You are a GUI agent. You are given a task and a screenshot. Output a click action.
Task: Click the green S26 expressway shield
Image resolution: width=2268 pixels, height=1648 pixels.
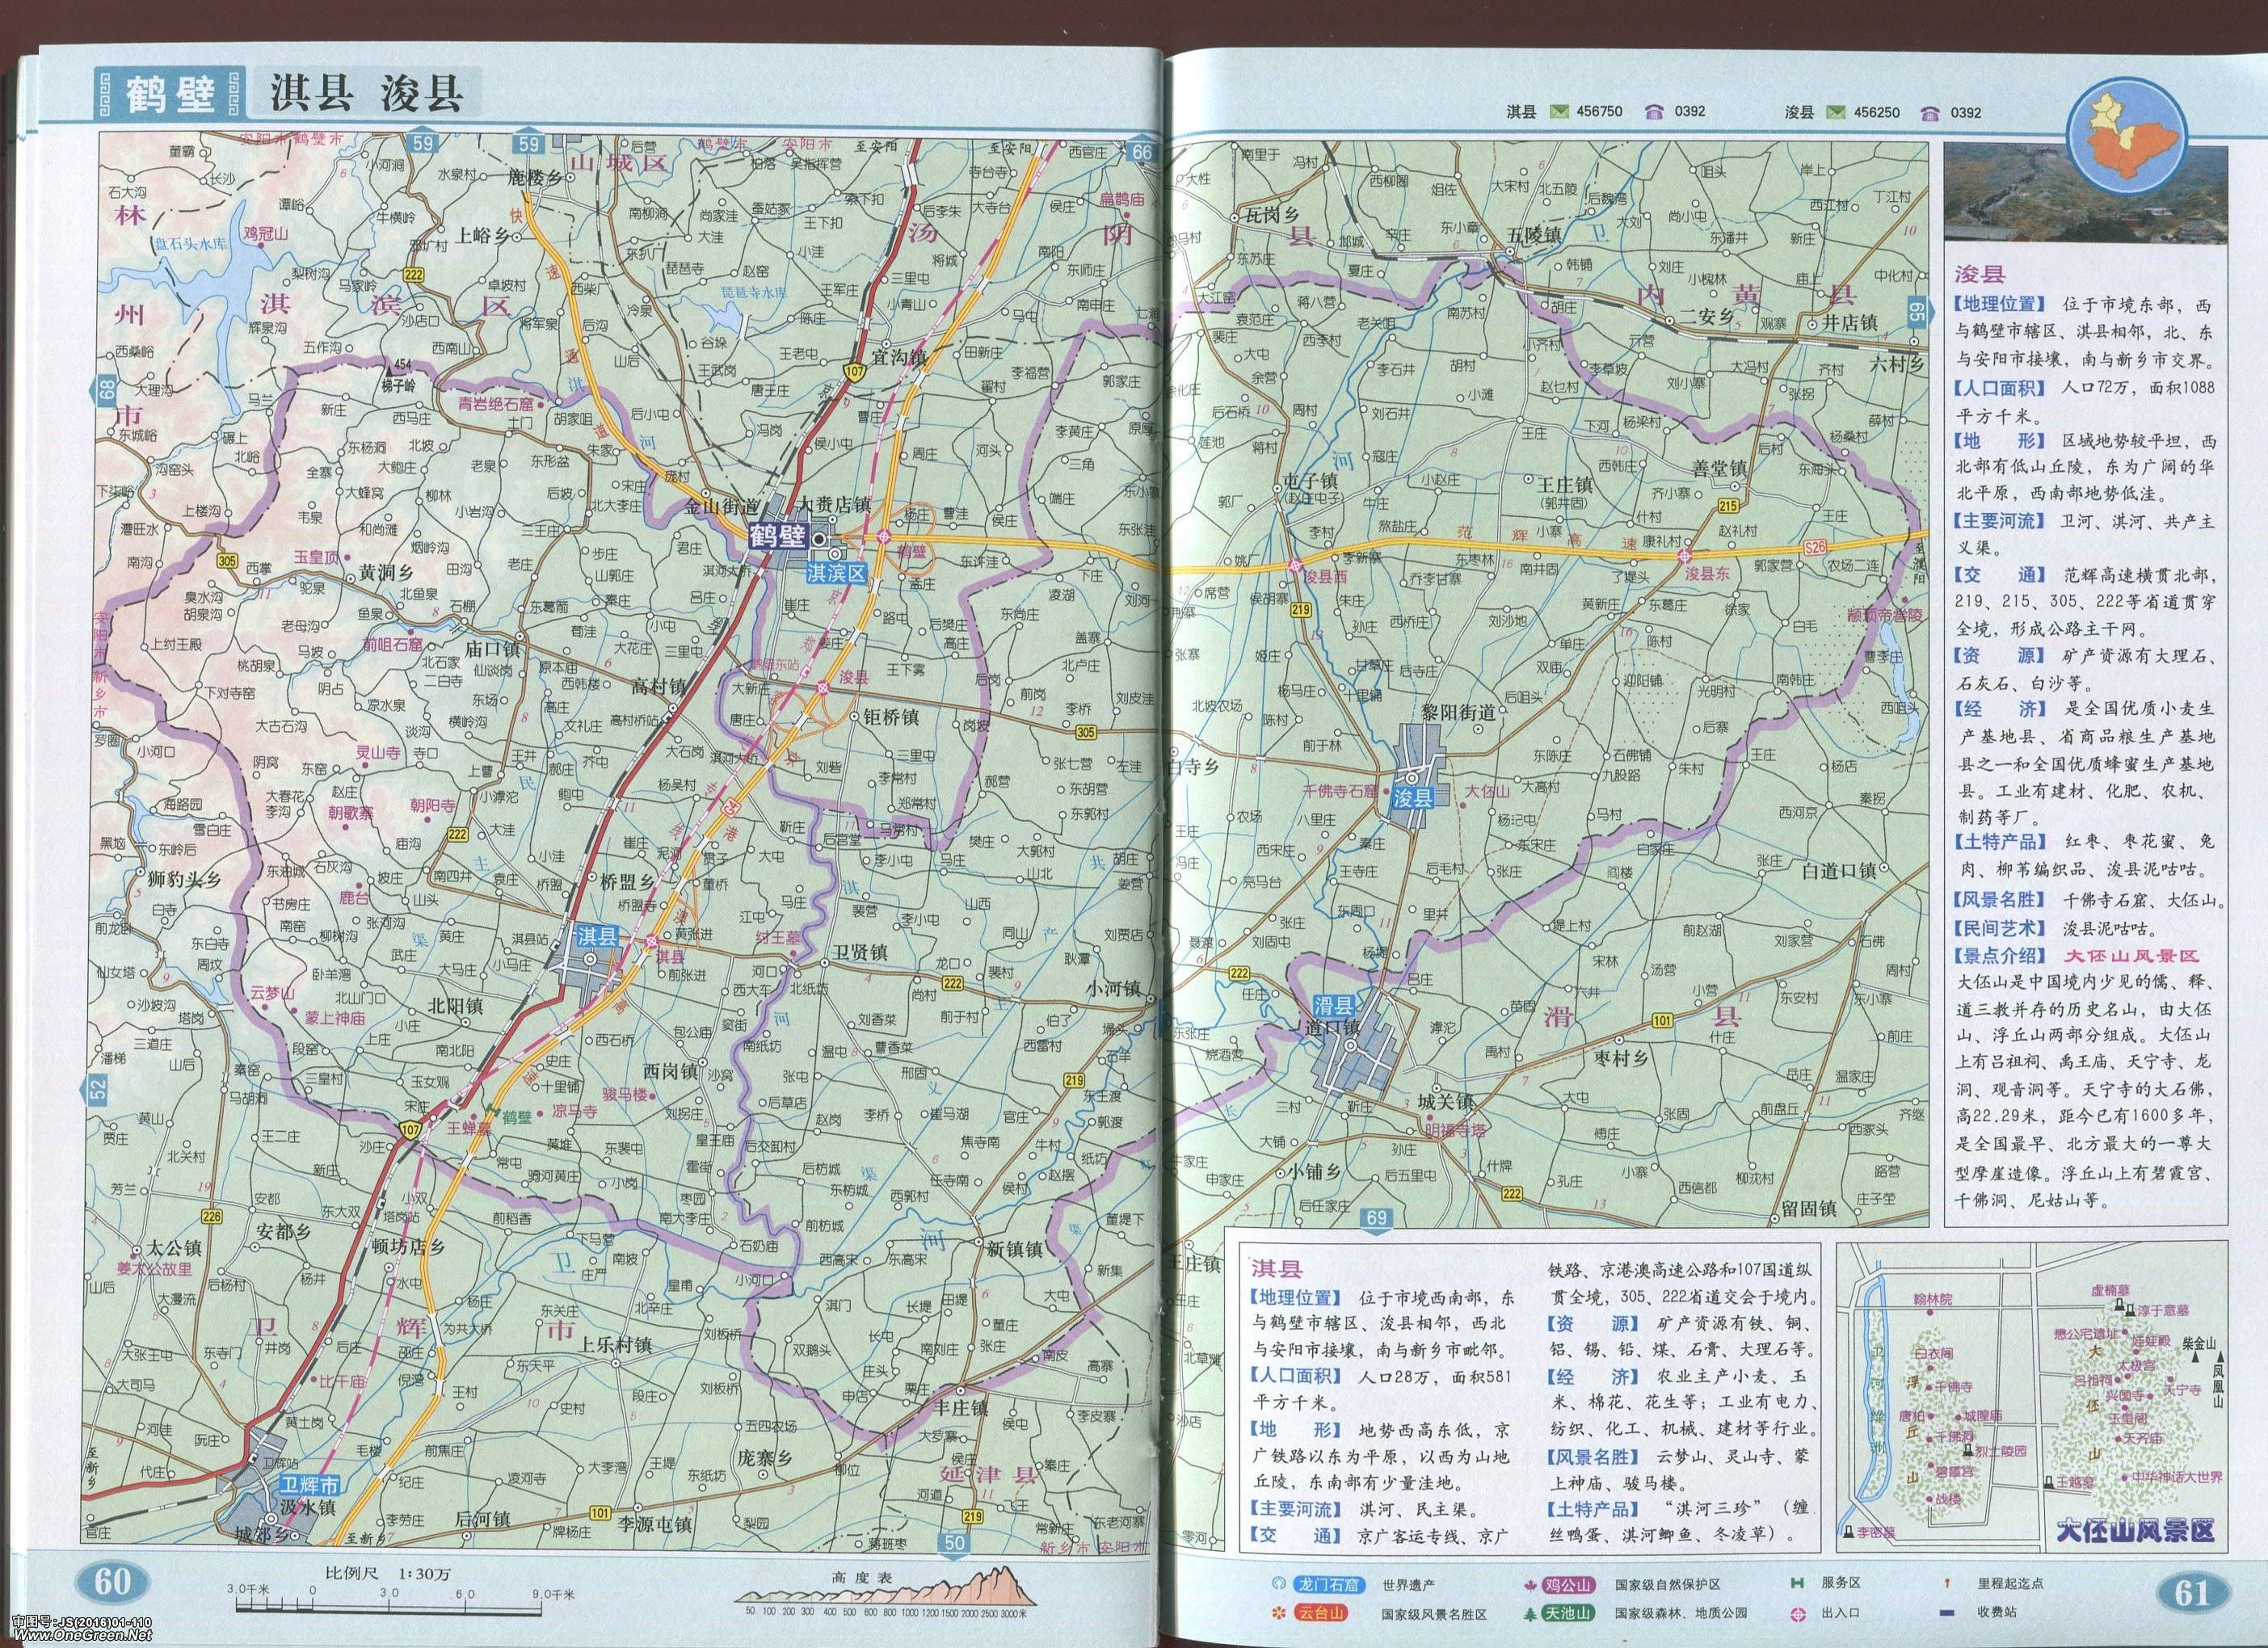1815,547
